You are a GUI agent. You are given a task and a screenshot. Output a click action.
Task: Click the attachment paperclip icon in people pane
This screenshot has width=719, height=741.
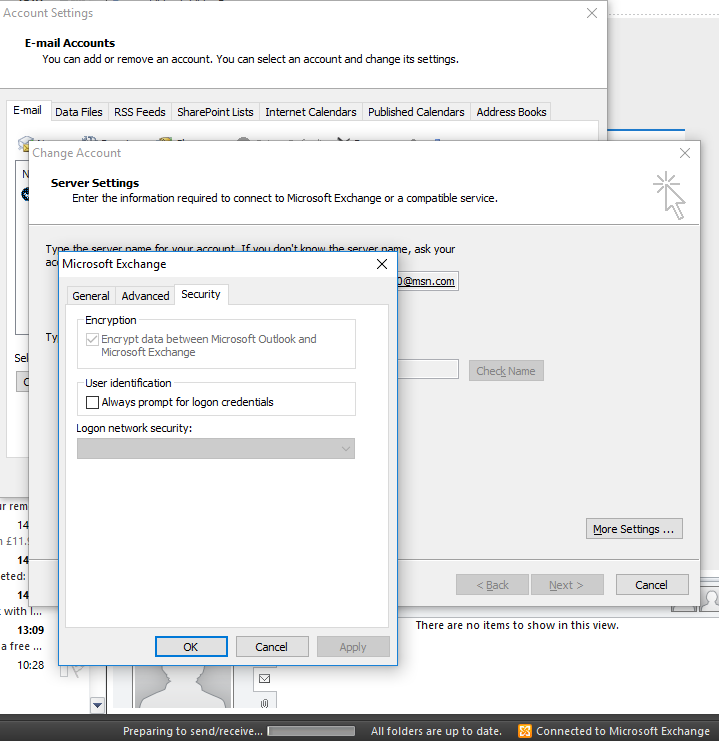pyautogui.click(x=265, y=703)
